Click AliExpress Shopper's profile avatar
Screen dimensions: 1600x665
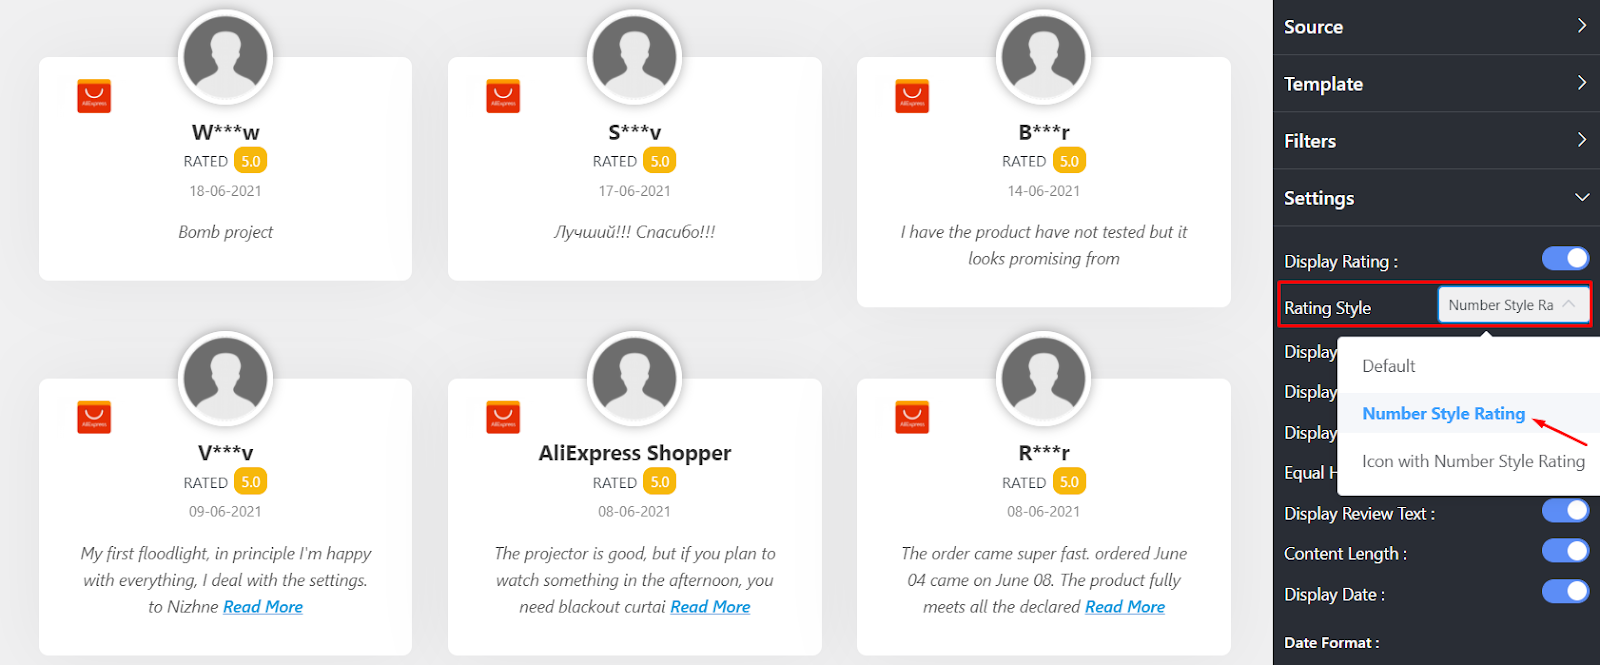(634, 378)
